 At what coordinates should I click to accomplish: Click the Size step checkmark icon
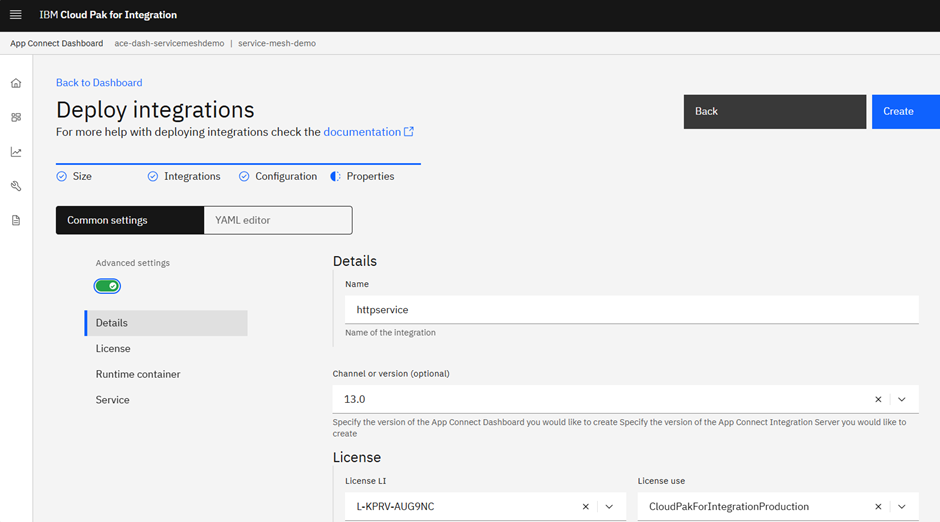click(x=62, y=176)
